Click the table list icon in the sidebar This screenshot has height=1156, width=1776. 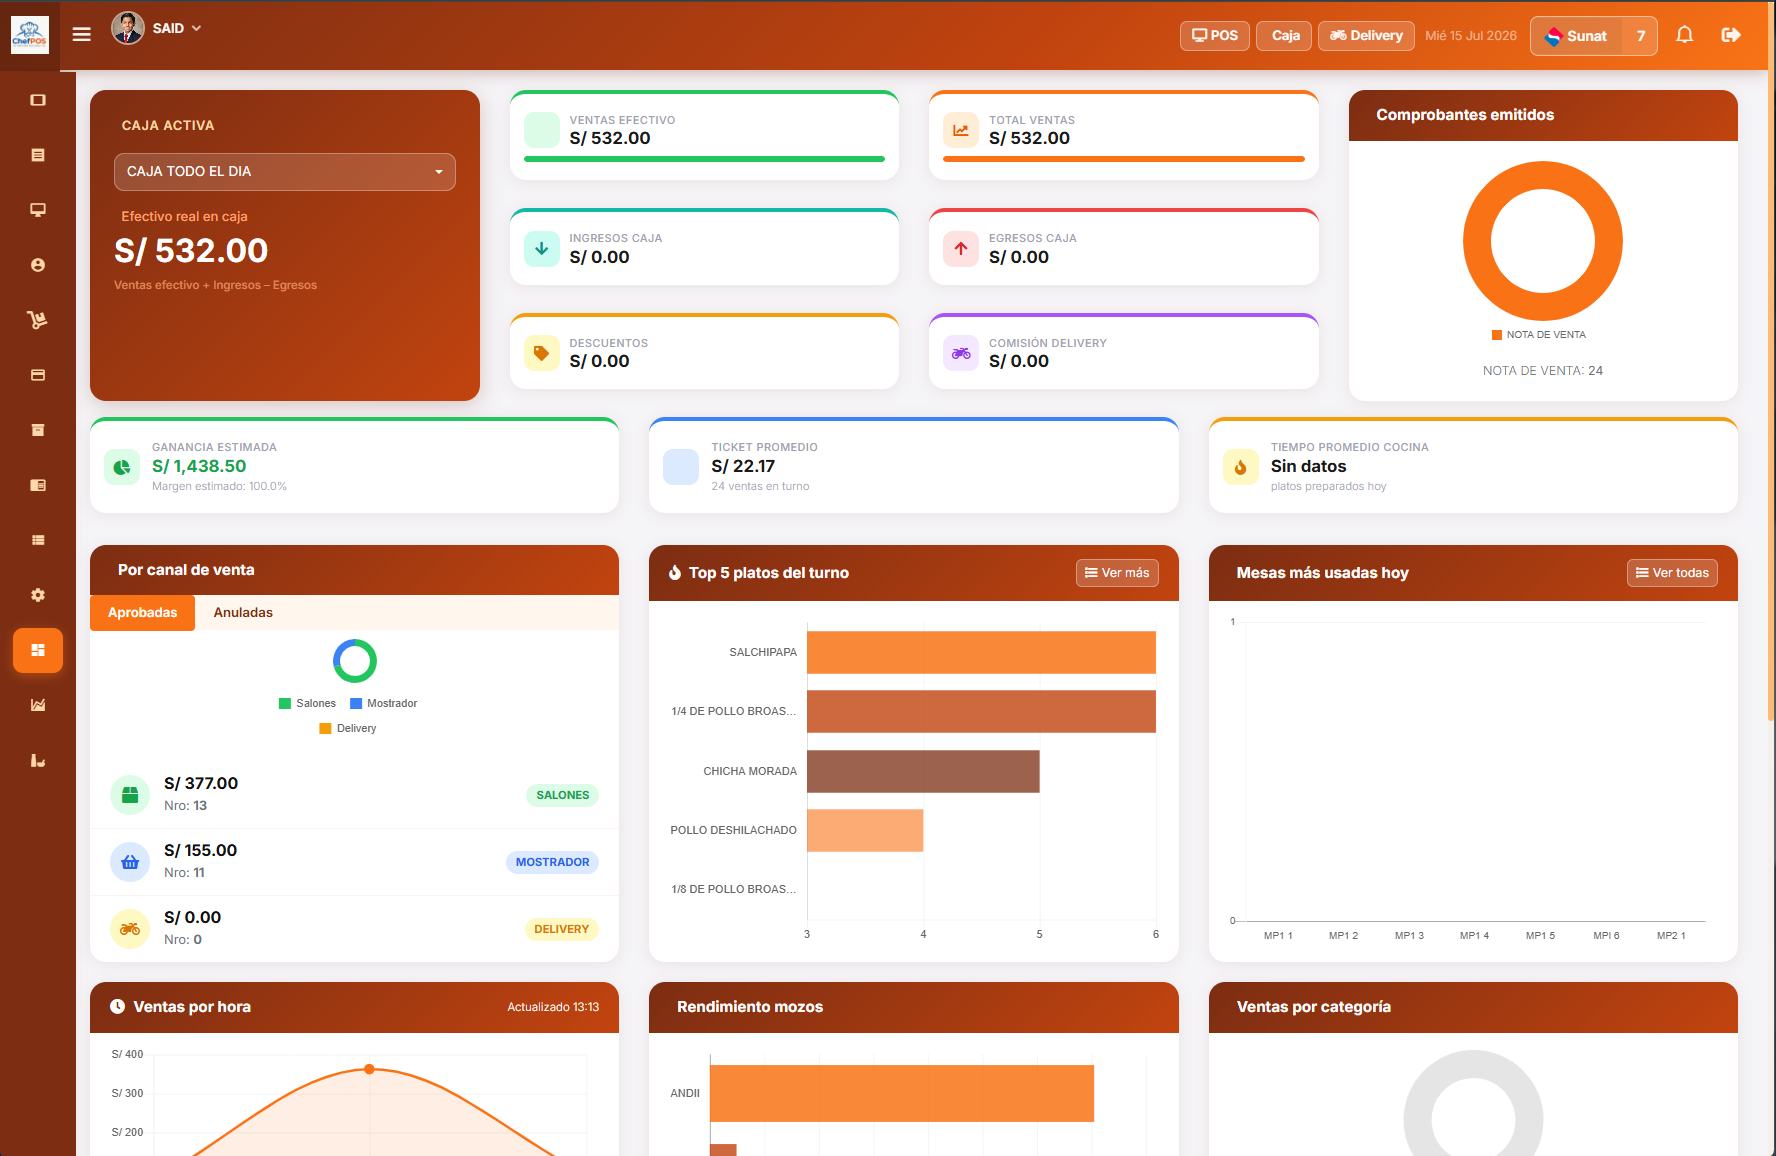[38, 540]
